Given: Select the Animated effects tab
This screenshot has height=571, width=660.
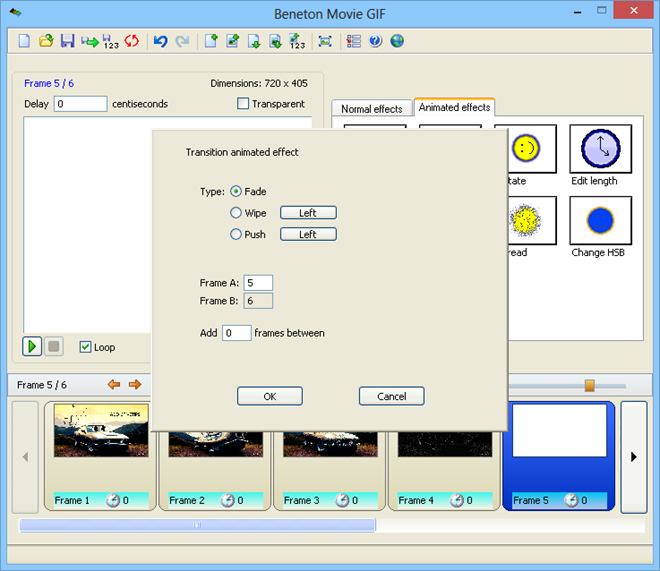Looking at the screenshot, I should 454,107.
